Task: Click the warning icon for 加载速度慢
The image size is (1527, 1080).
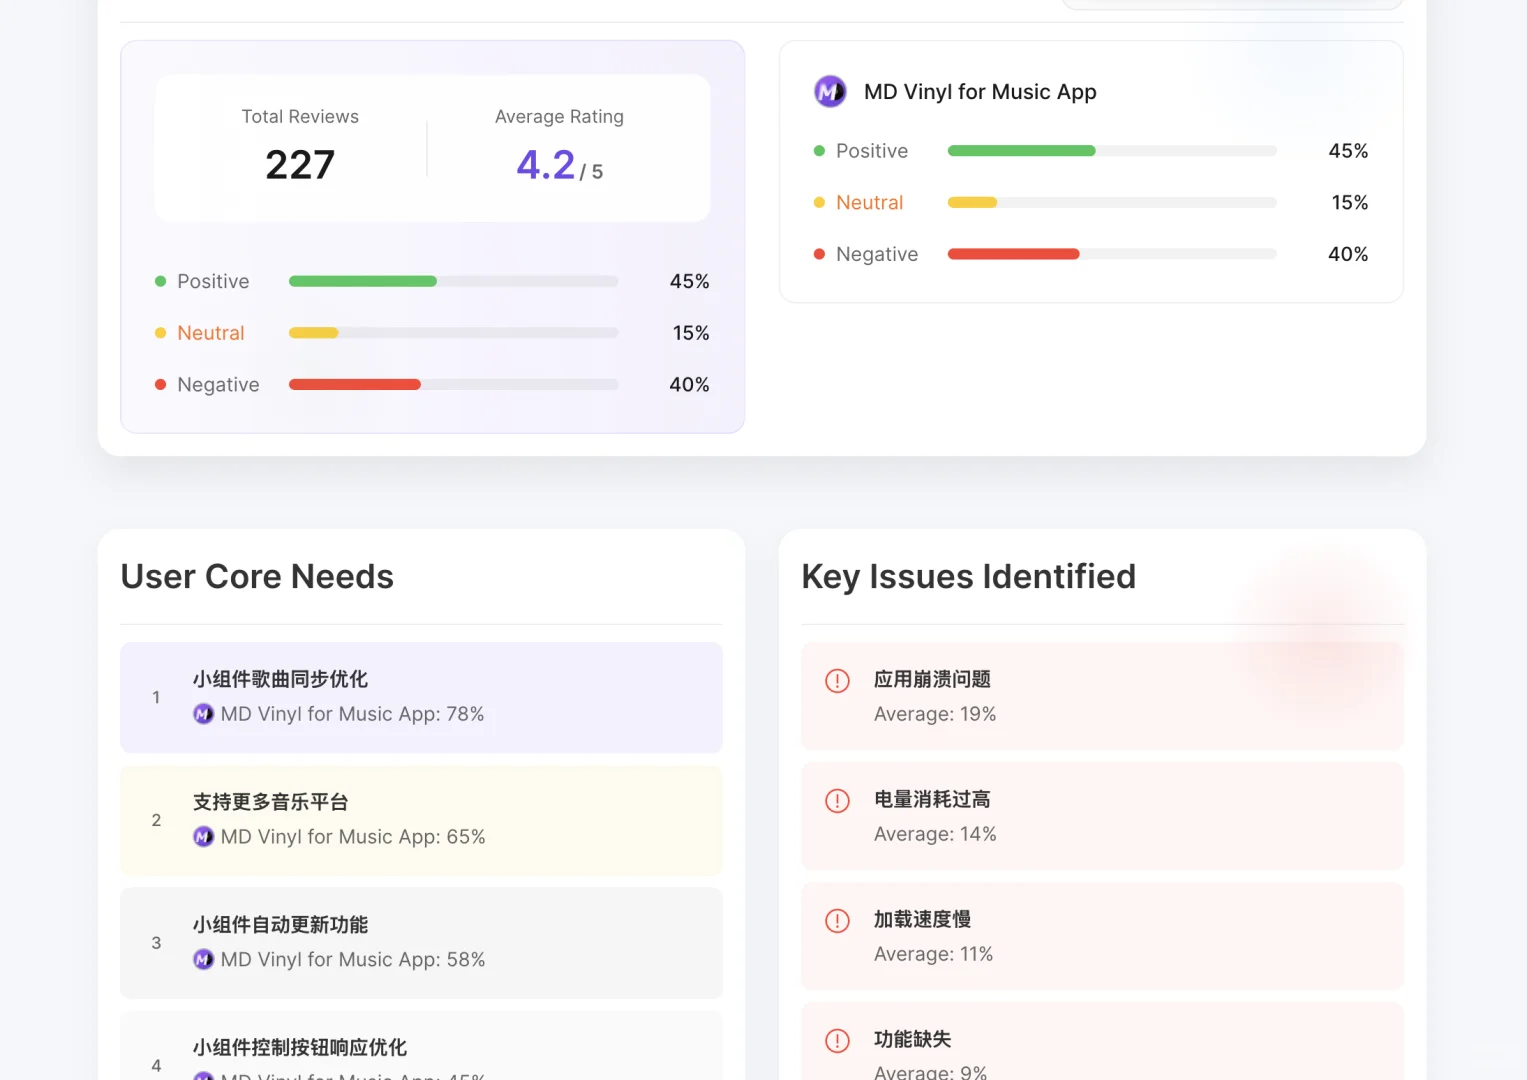Action: pos(837,921)
